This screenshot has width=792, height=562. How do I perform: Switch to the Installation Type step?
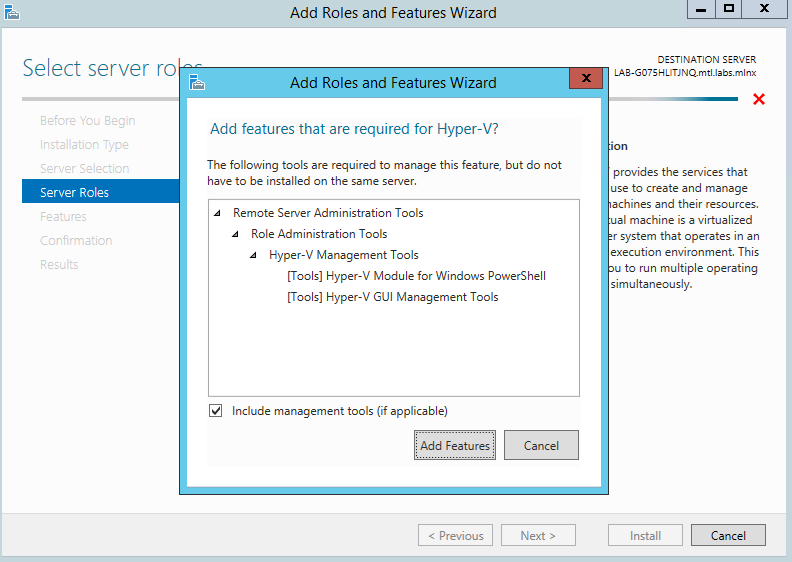84,144
